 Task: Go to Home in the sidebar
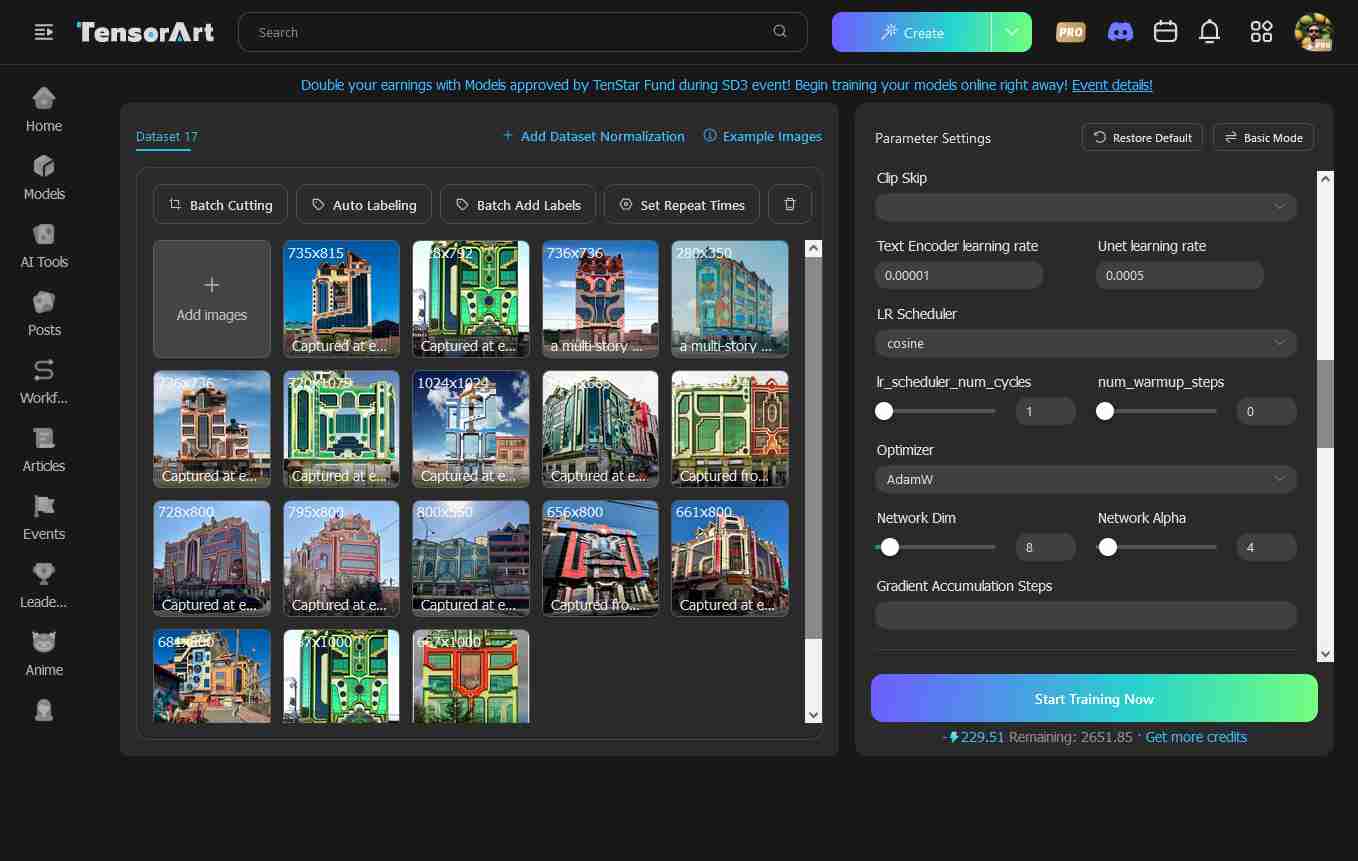pyautogui.click(x=44, y=110)
